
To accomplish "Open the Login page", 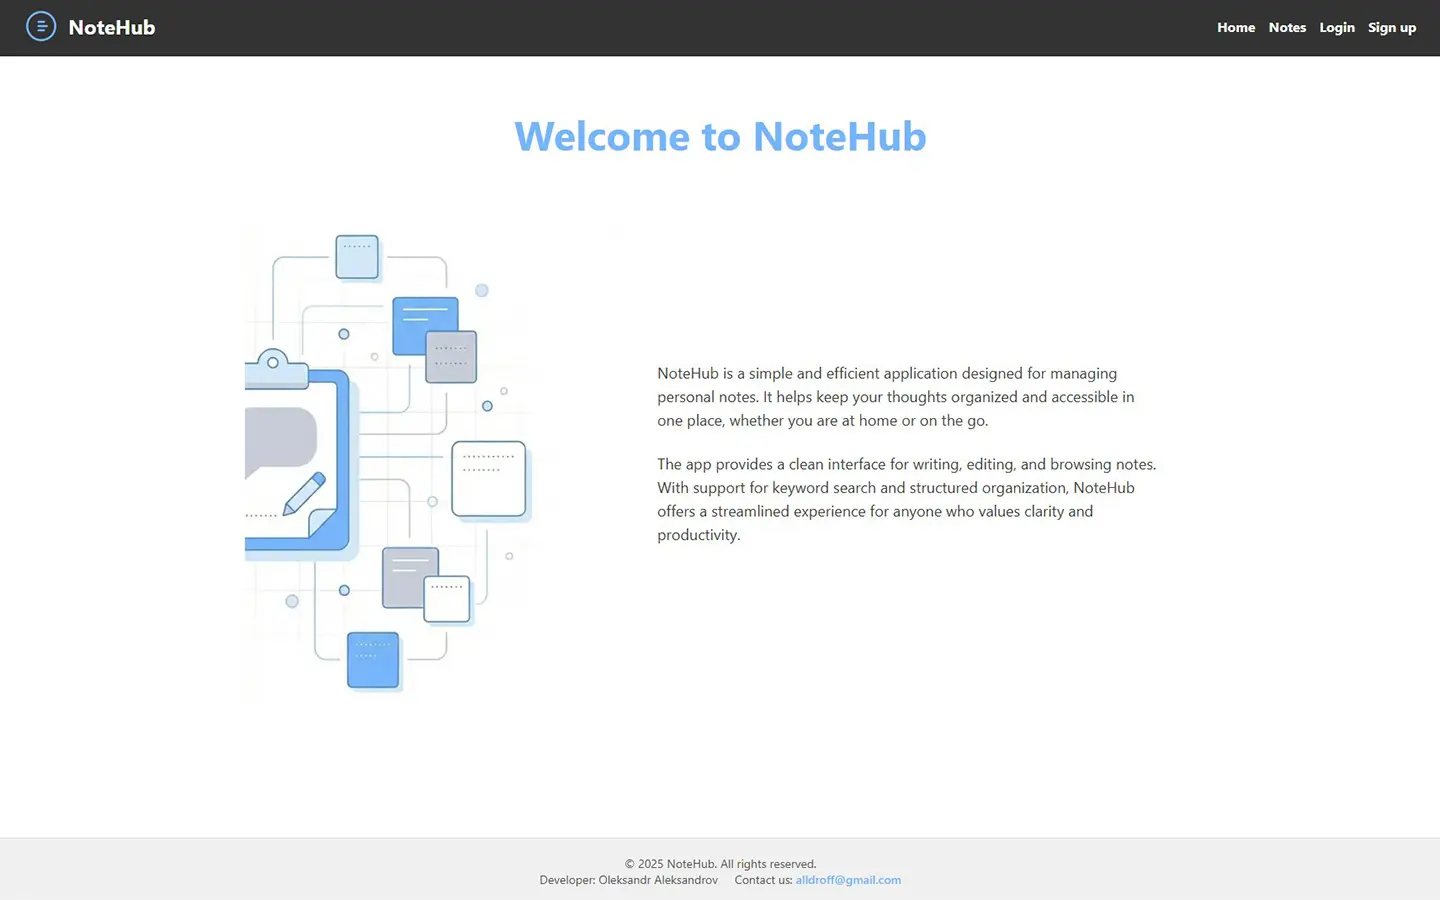I will pyautogui.click(x=1336, y=27).
